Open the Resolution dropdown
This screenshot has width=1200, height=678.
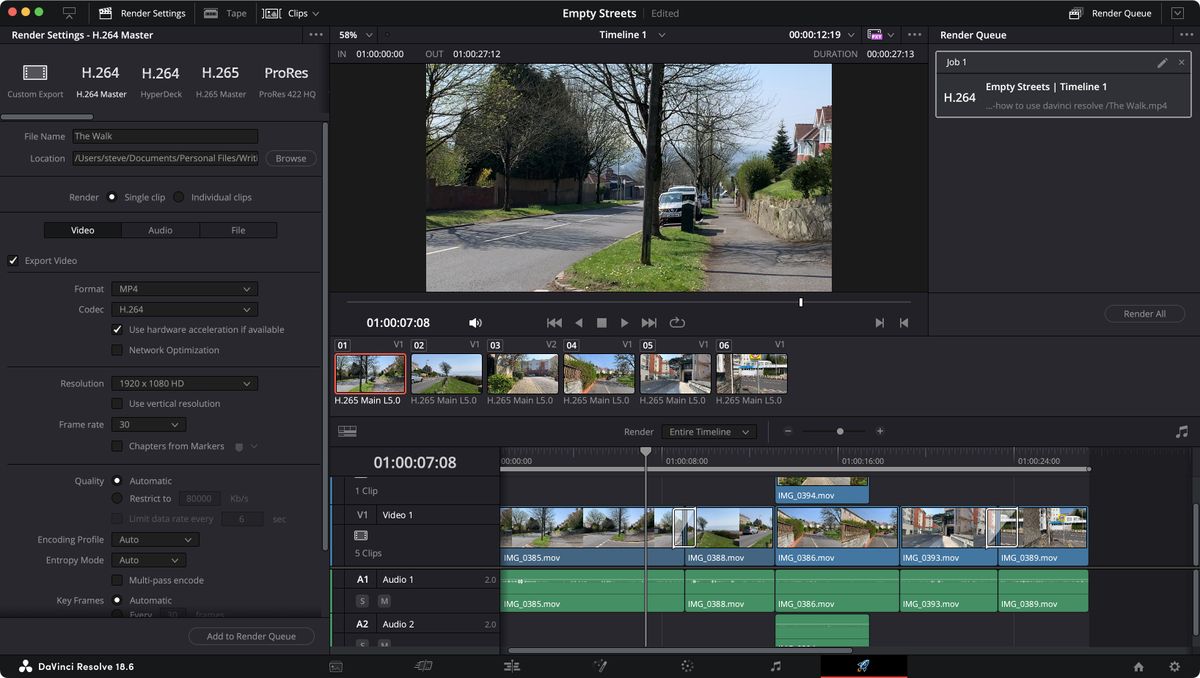coord(184,383)
